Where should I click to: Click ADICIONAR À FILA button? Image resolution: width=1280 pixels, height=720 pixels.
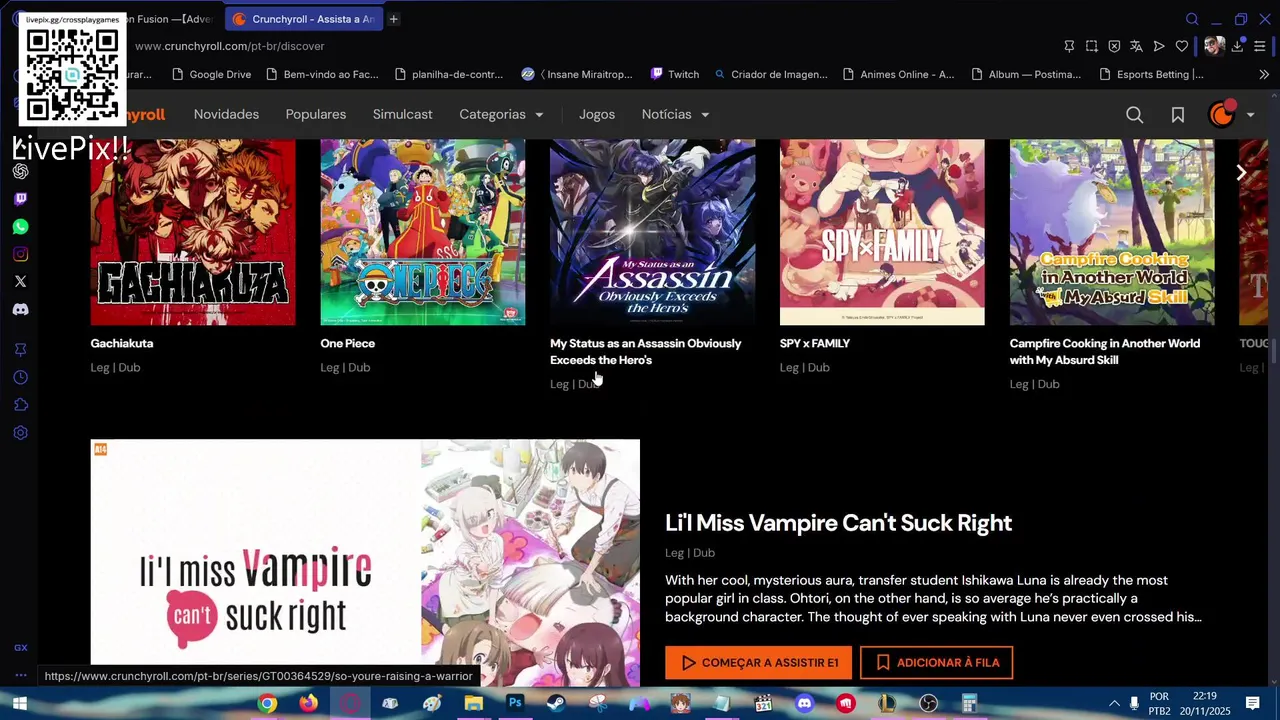click(936, 662)
